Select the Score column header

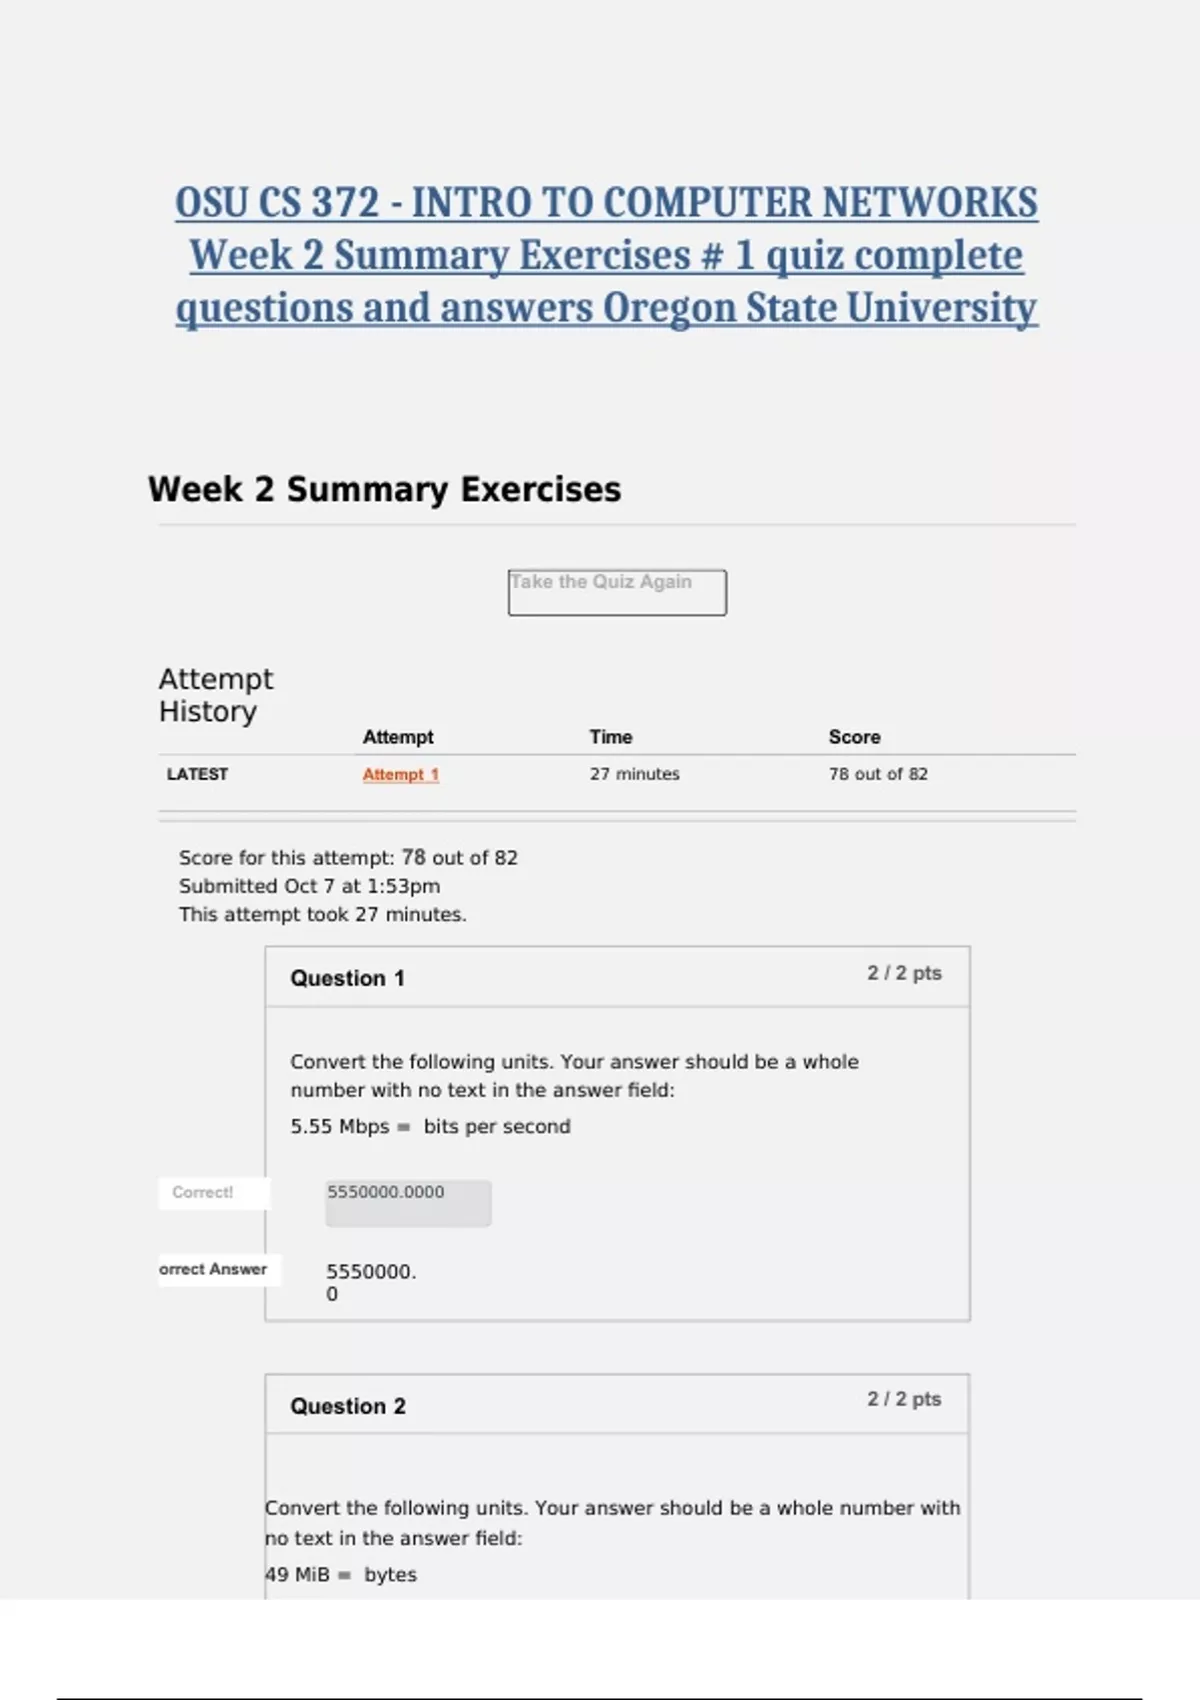coord(854,737)
